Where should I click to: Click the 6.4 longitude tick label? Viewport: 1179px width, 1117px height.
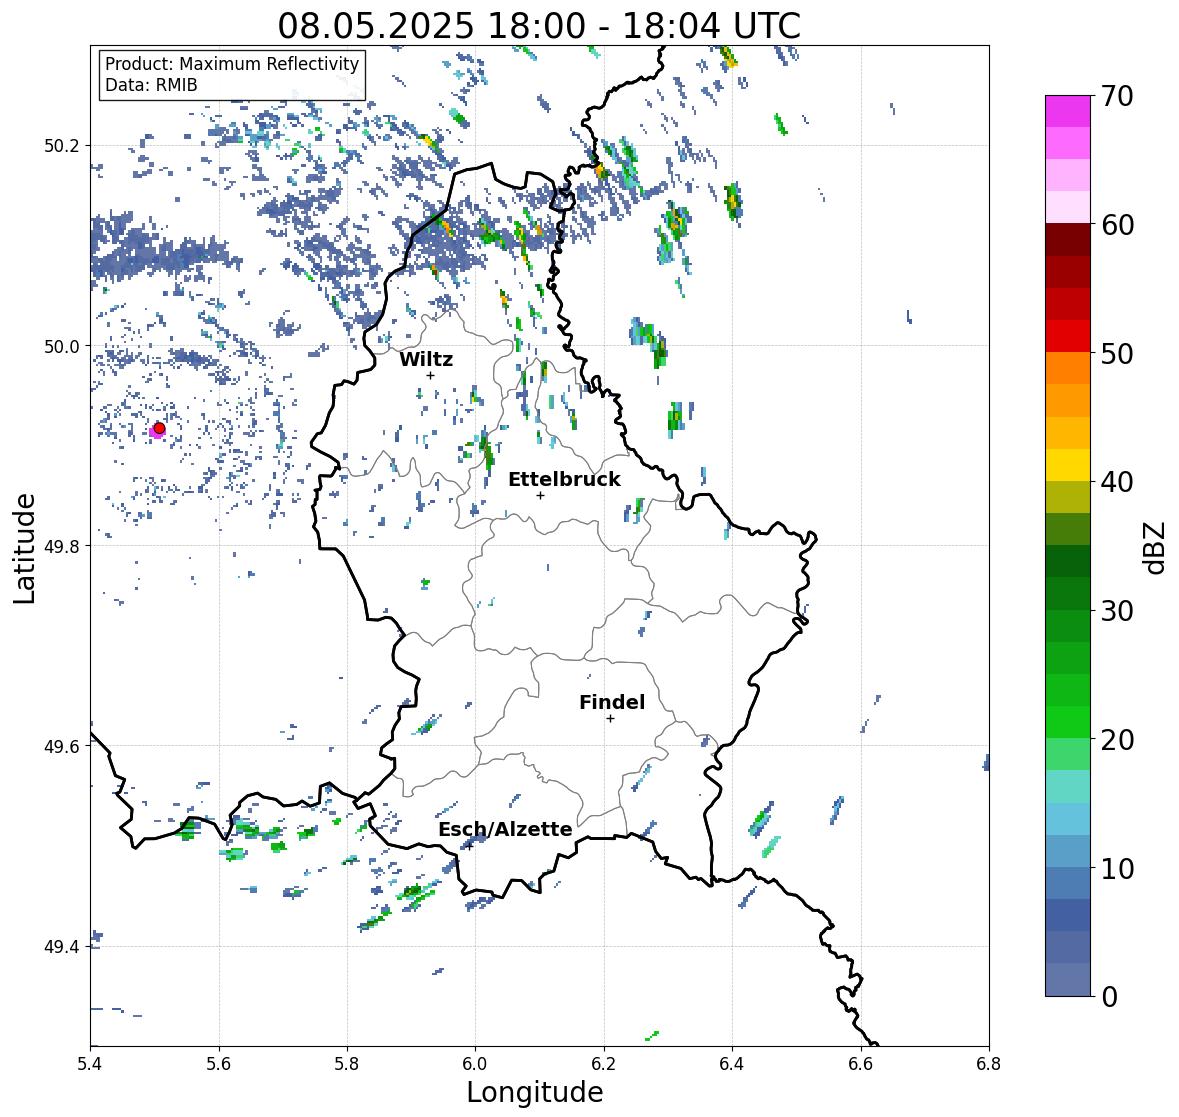coord(732,1063)
